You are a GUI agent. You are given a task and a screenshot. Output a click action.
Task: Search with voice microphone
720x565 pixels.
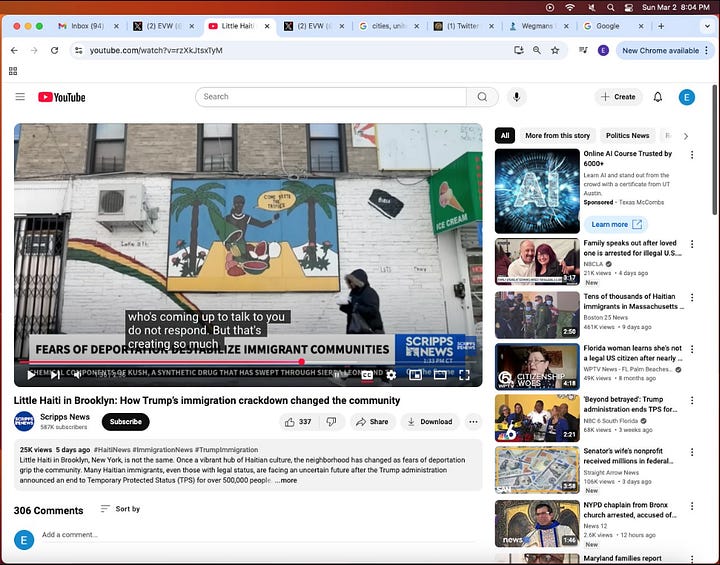tap(516, 97)
